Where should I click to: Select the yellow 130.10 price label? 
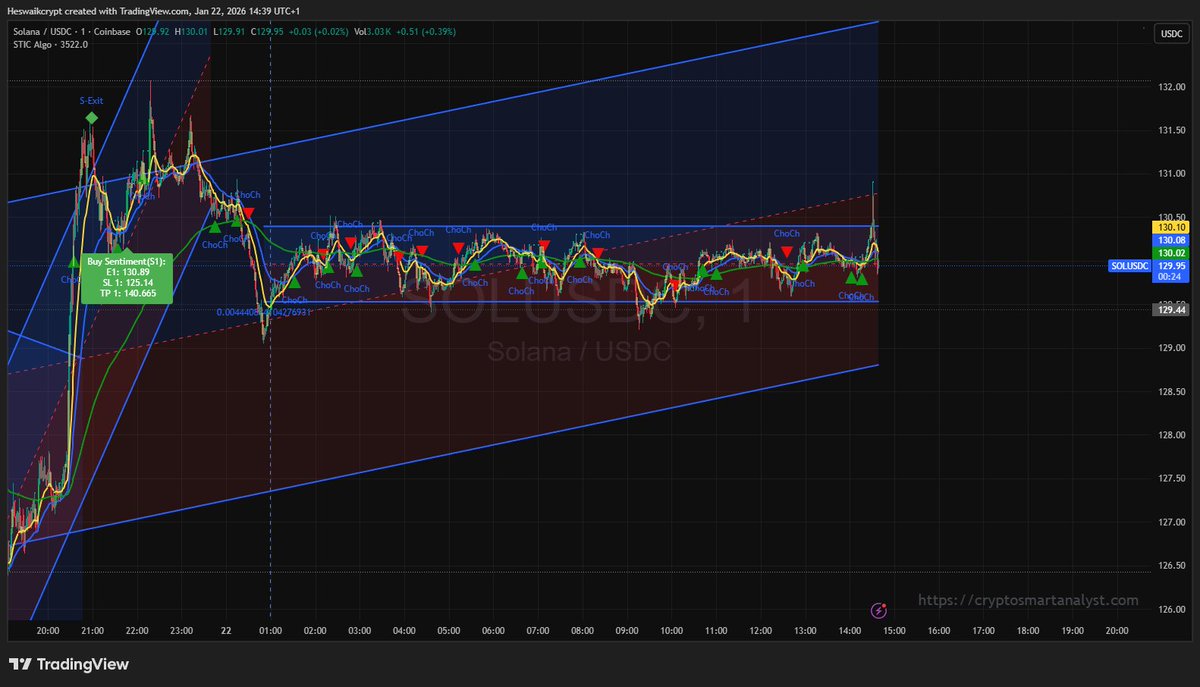(1170, 228)
